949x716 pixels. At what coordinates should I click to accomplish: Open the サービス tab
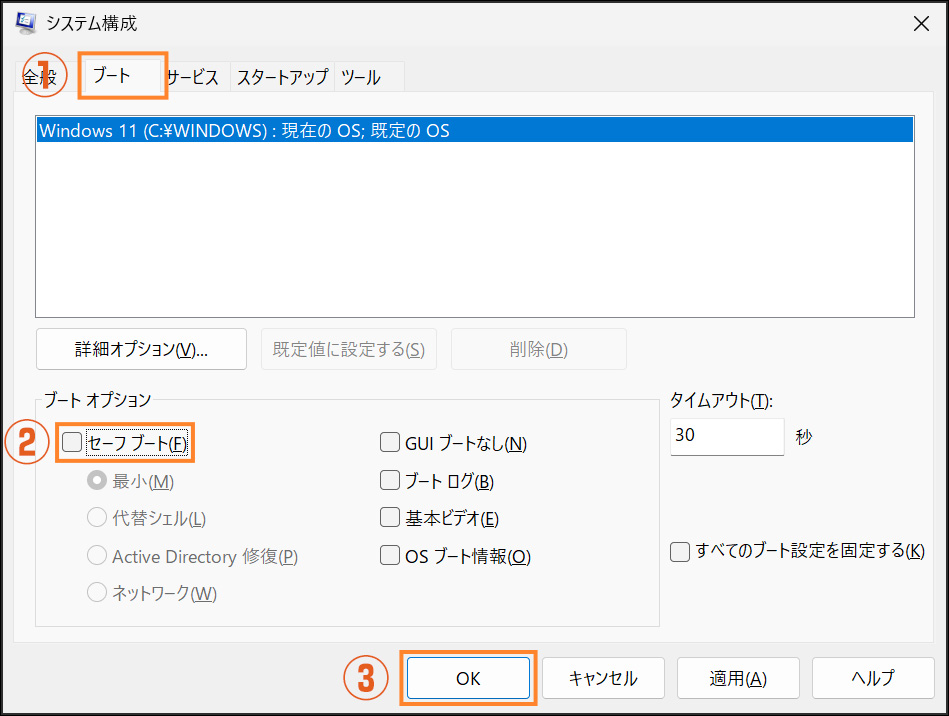click(192, 77)
